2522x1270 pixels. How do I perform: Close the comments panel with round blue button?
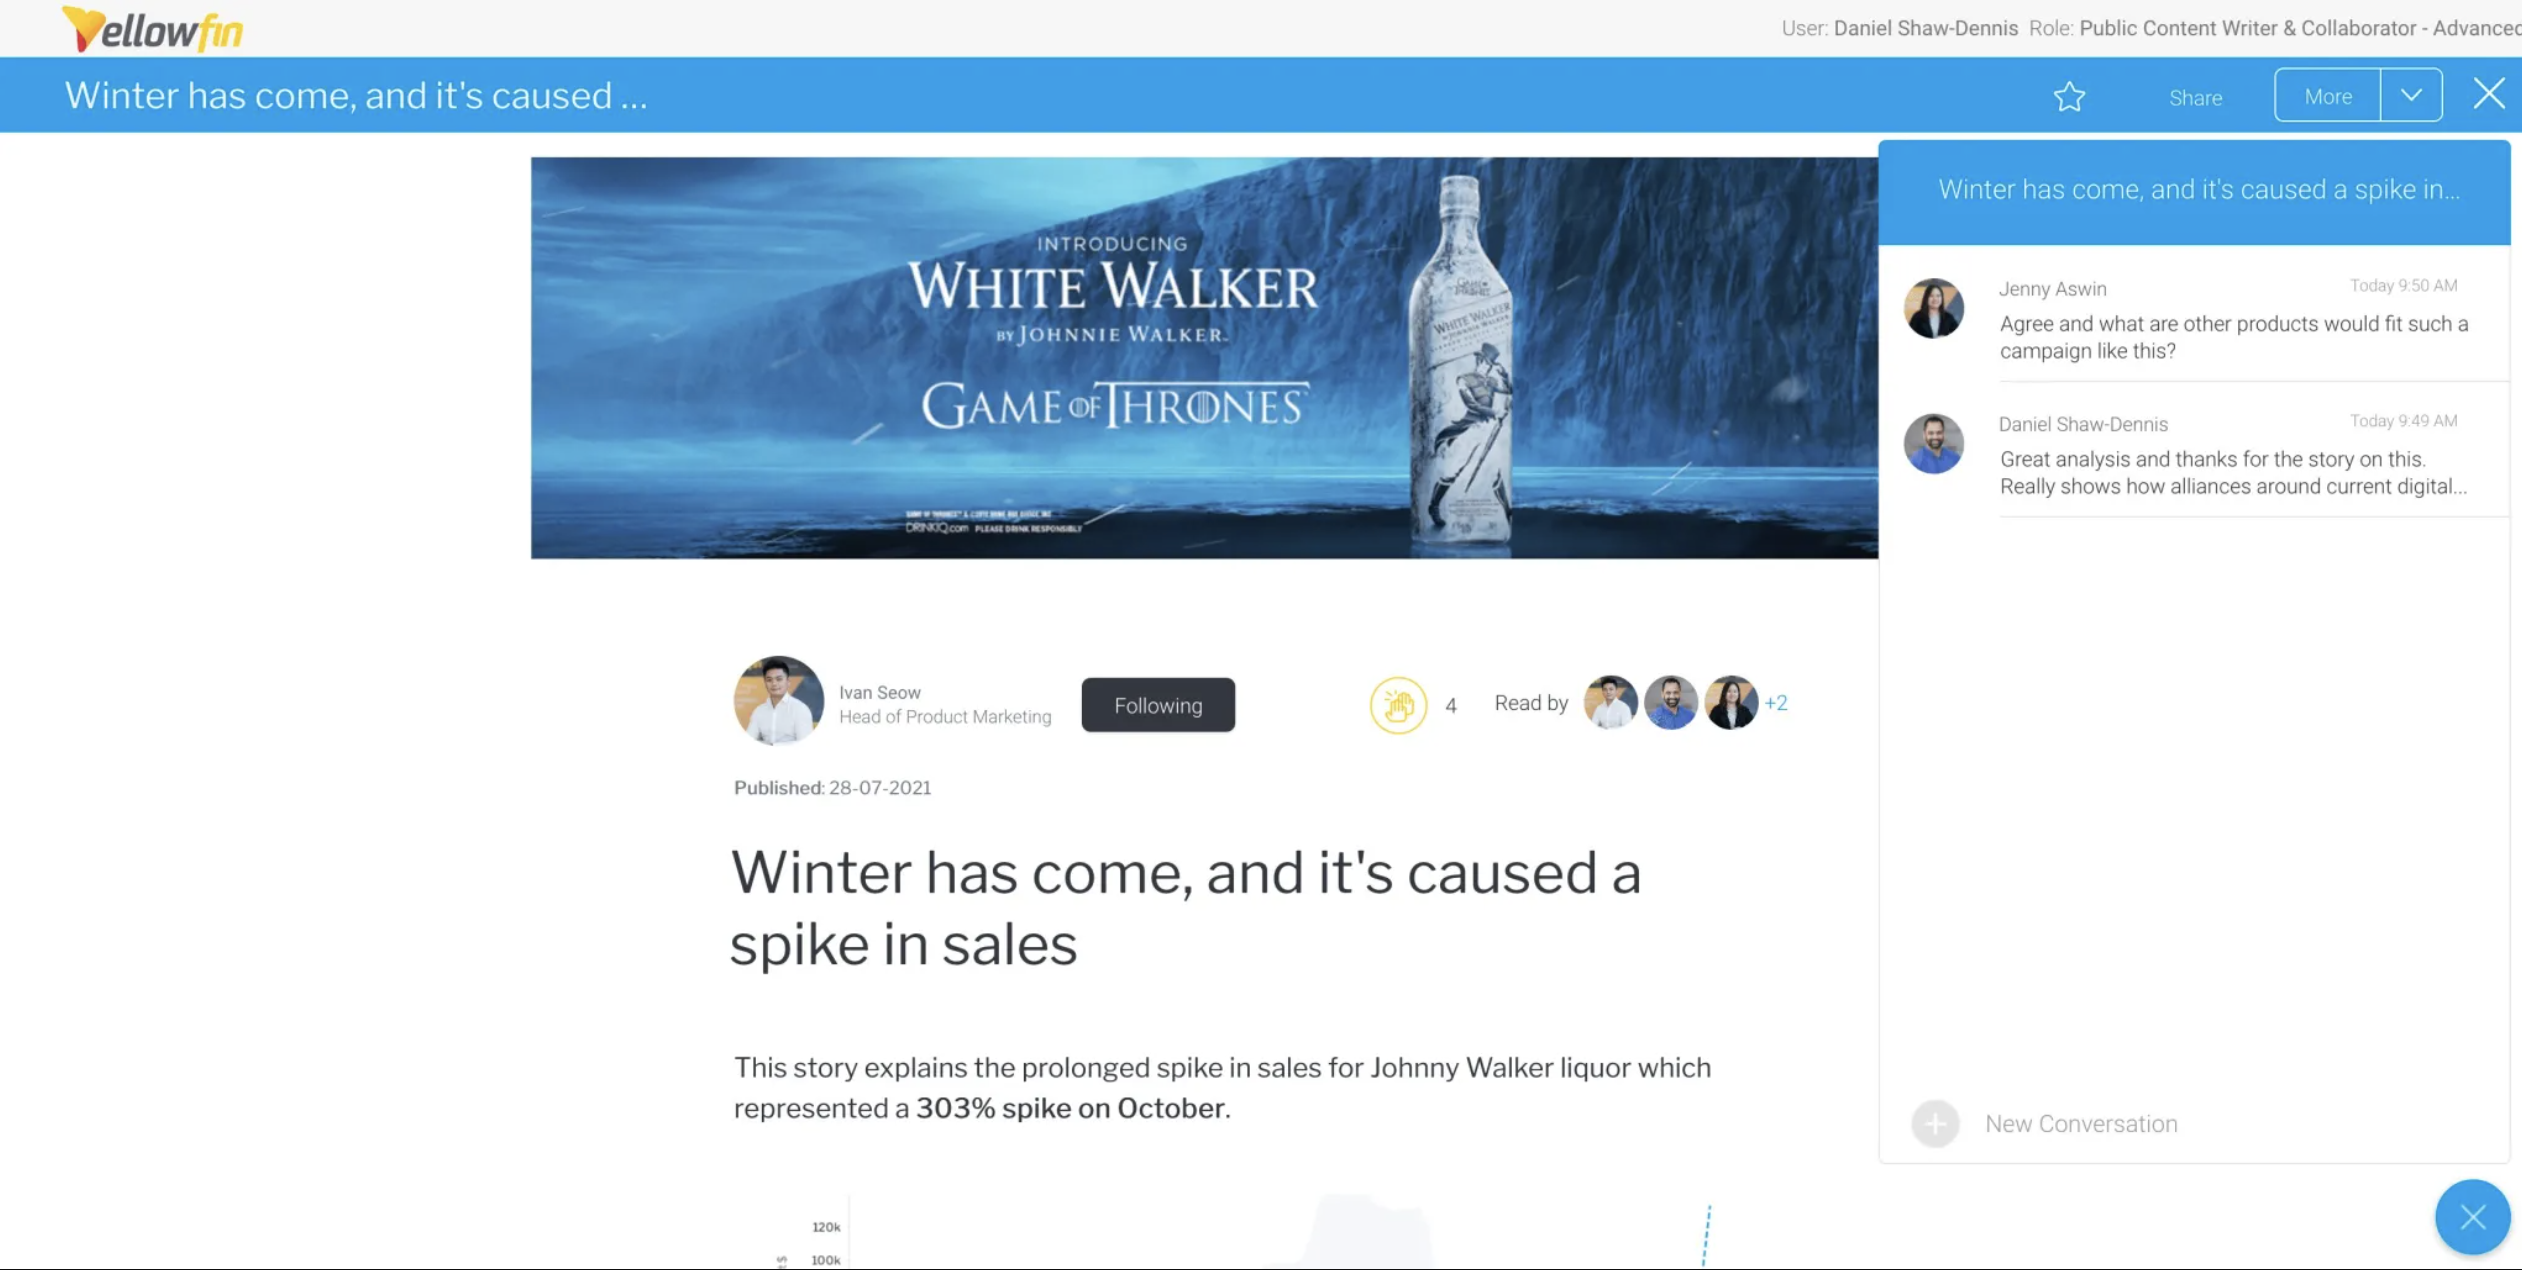pyautogui.click(x=2472, y=1217)
